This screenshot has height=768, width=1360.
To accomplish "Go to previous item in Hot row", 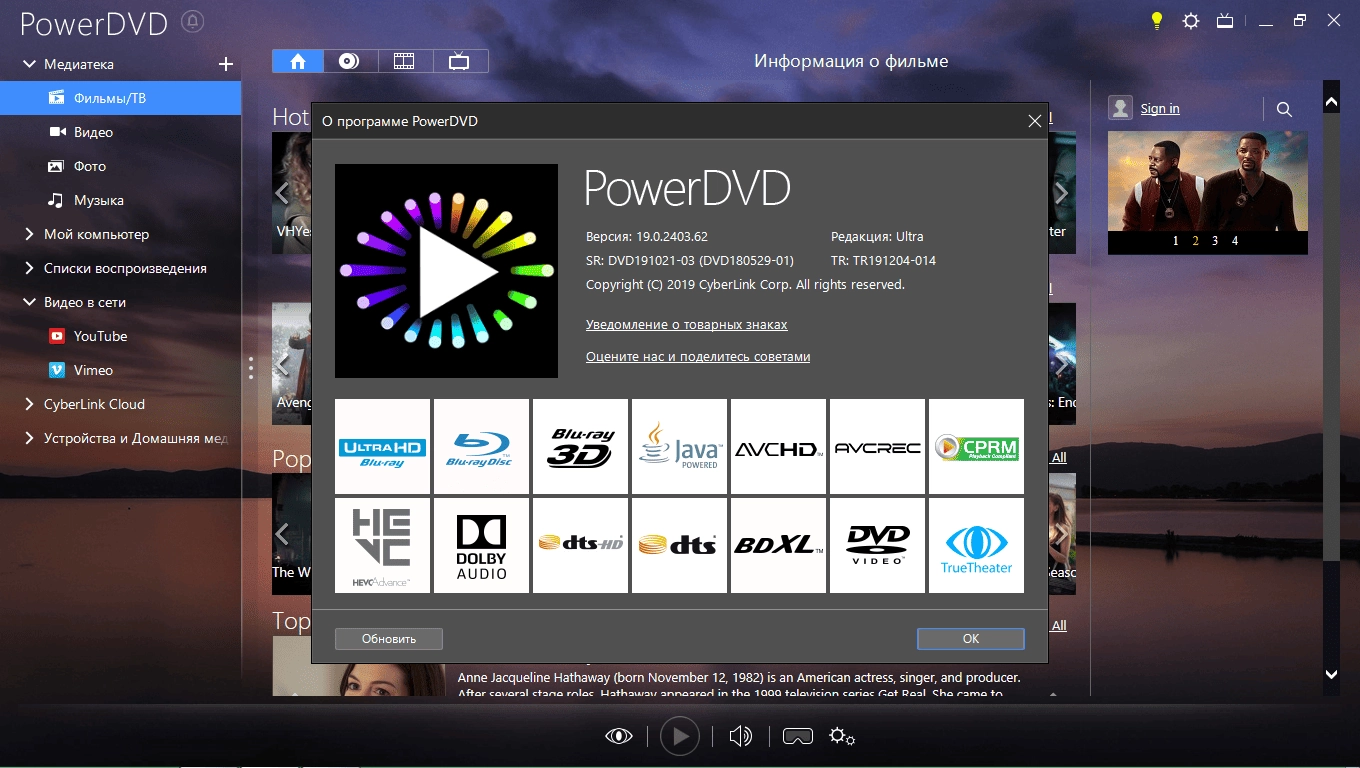I will (282, 193).
